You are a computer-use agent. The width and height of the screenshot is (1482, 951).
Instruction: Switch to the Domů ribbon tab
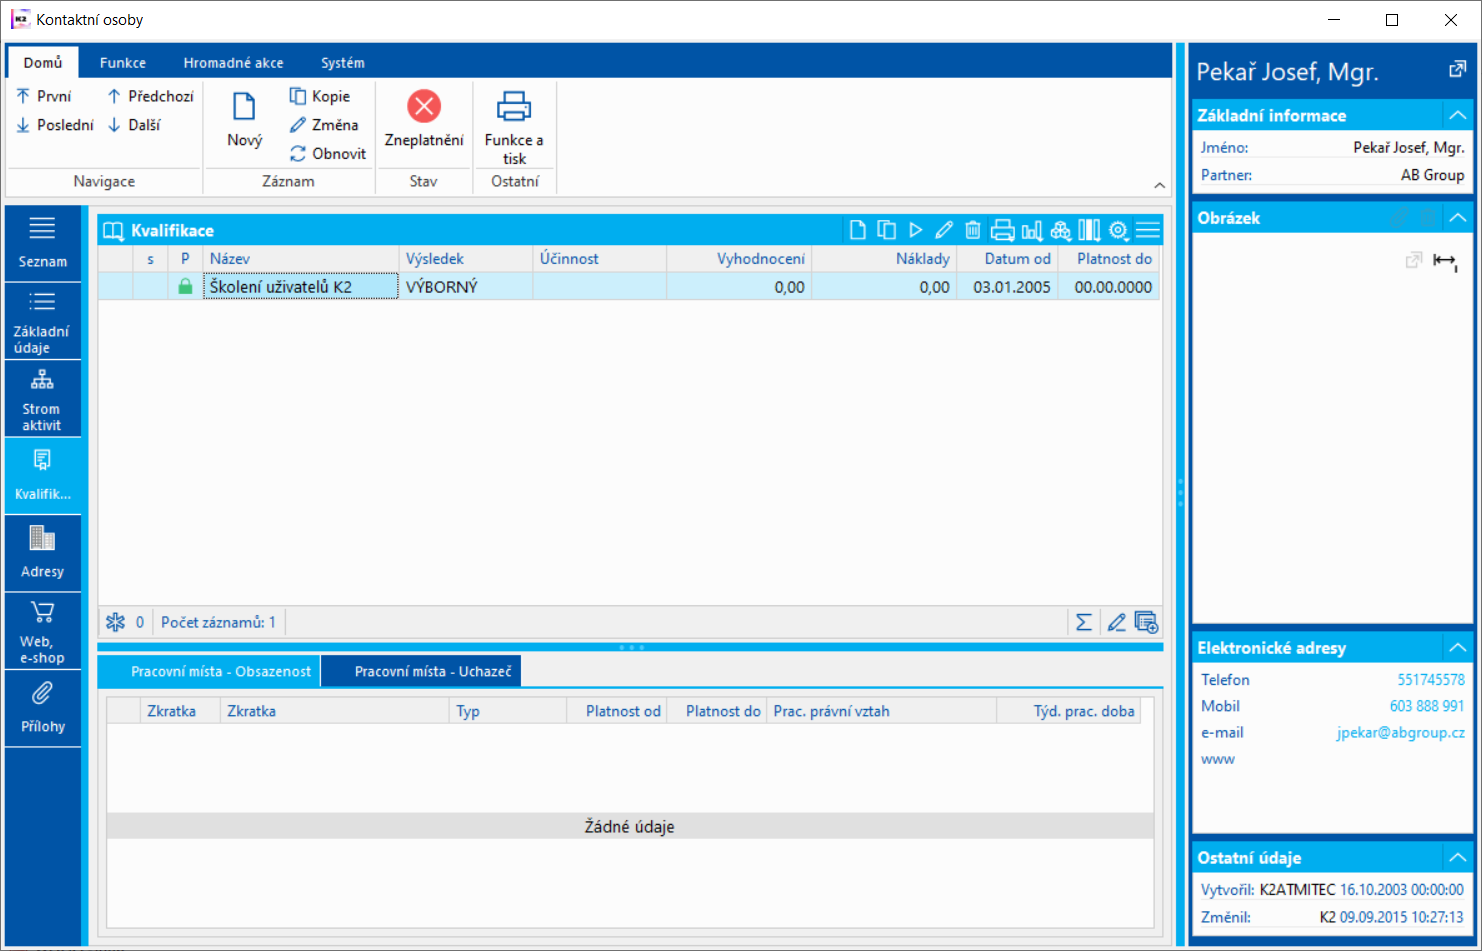pos(43,62)
